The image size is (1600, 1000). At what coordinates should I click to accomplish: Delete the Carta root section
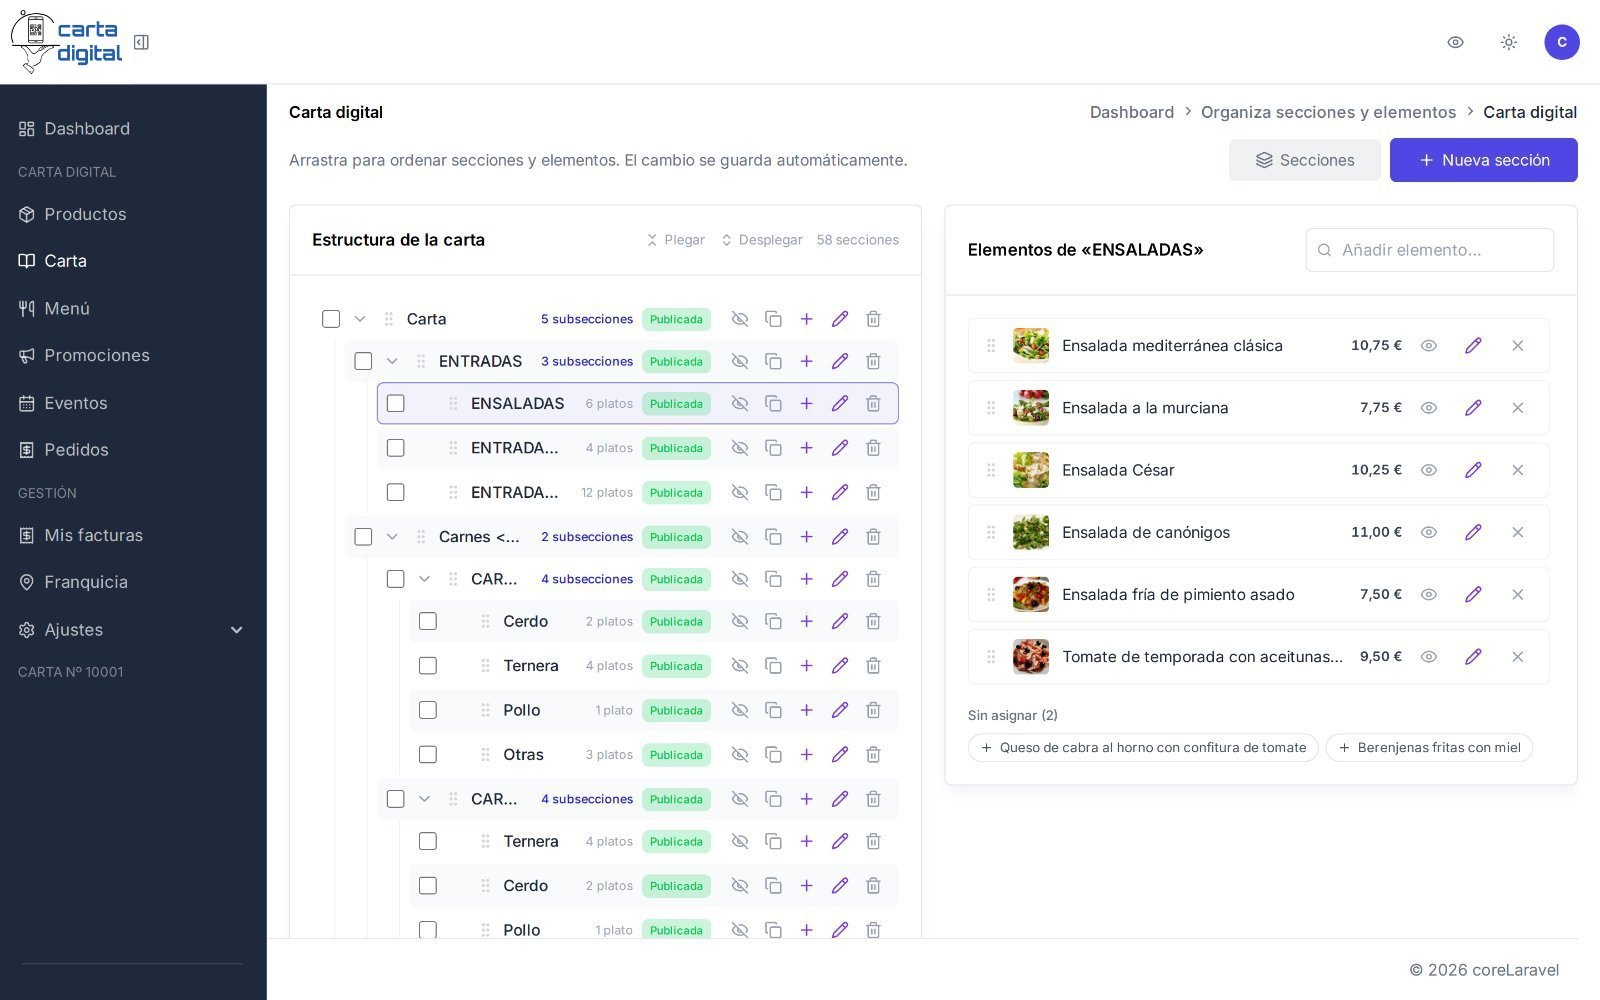pos(873,319)
